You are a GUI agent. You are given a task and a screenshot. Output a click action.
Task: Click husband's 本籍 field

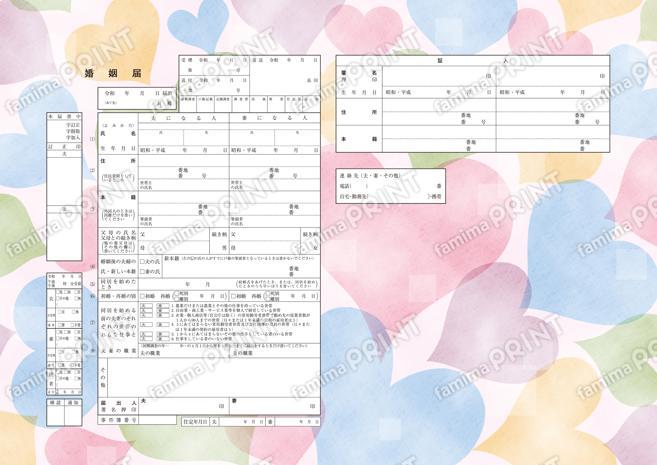(x=184, y=204)
